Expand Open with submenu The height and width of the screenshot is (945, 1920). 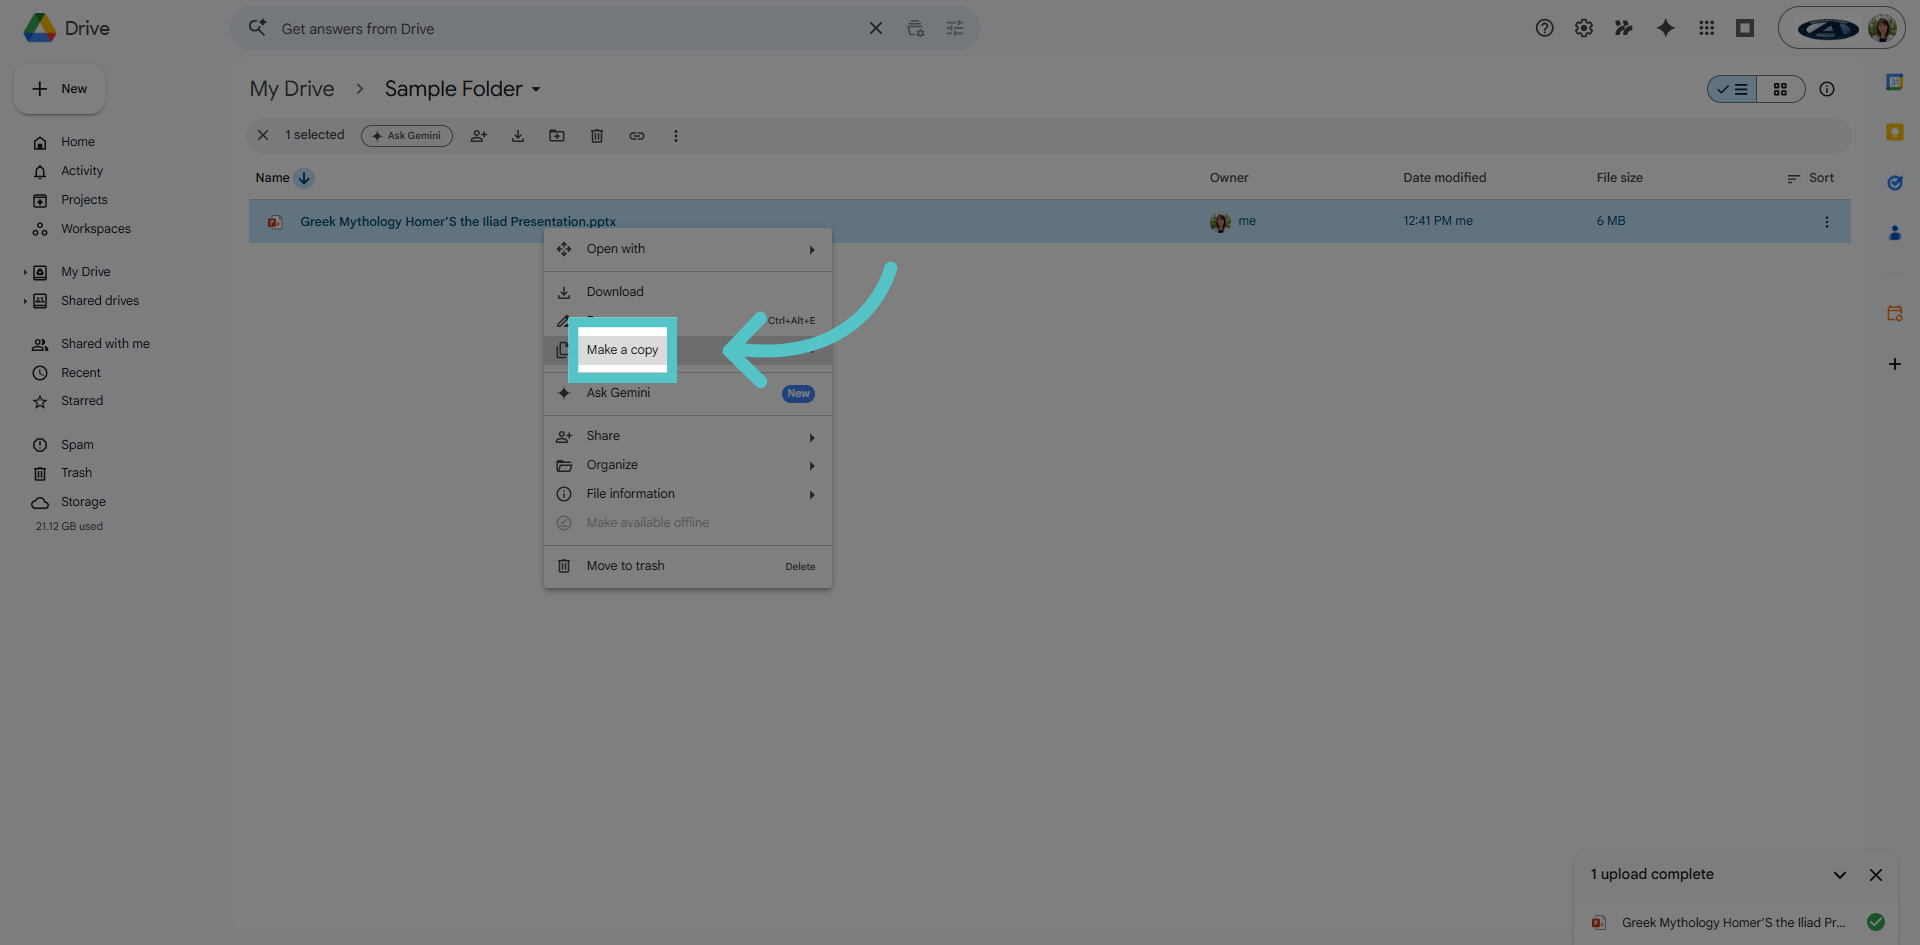pyautogui.click(x=688, y=249)
